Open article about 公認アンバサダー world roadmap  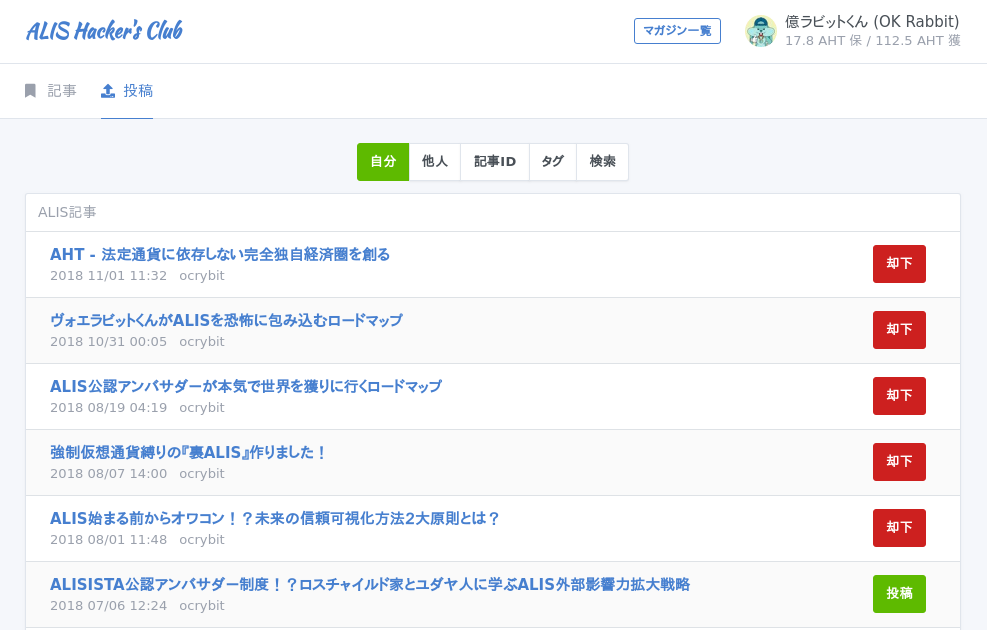[x=245, y=386]
